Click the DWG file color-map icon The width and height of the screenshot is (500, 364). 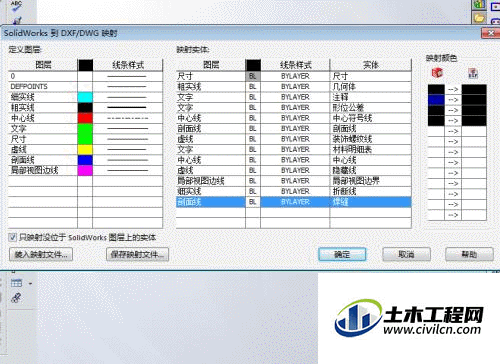pyautogui.click(x=473, y=73)
